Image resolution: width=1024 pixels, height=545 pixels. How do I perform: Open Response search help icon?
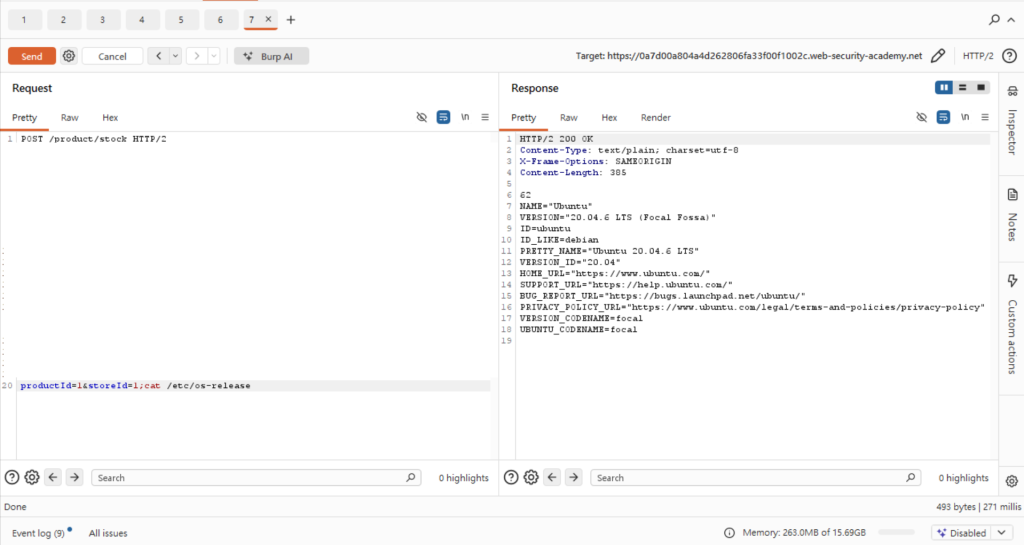tap(511, 478)
